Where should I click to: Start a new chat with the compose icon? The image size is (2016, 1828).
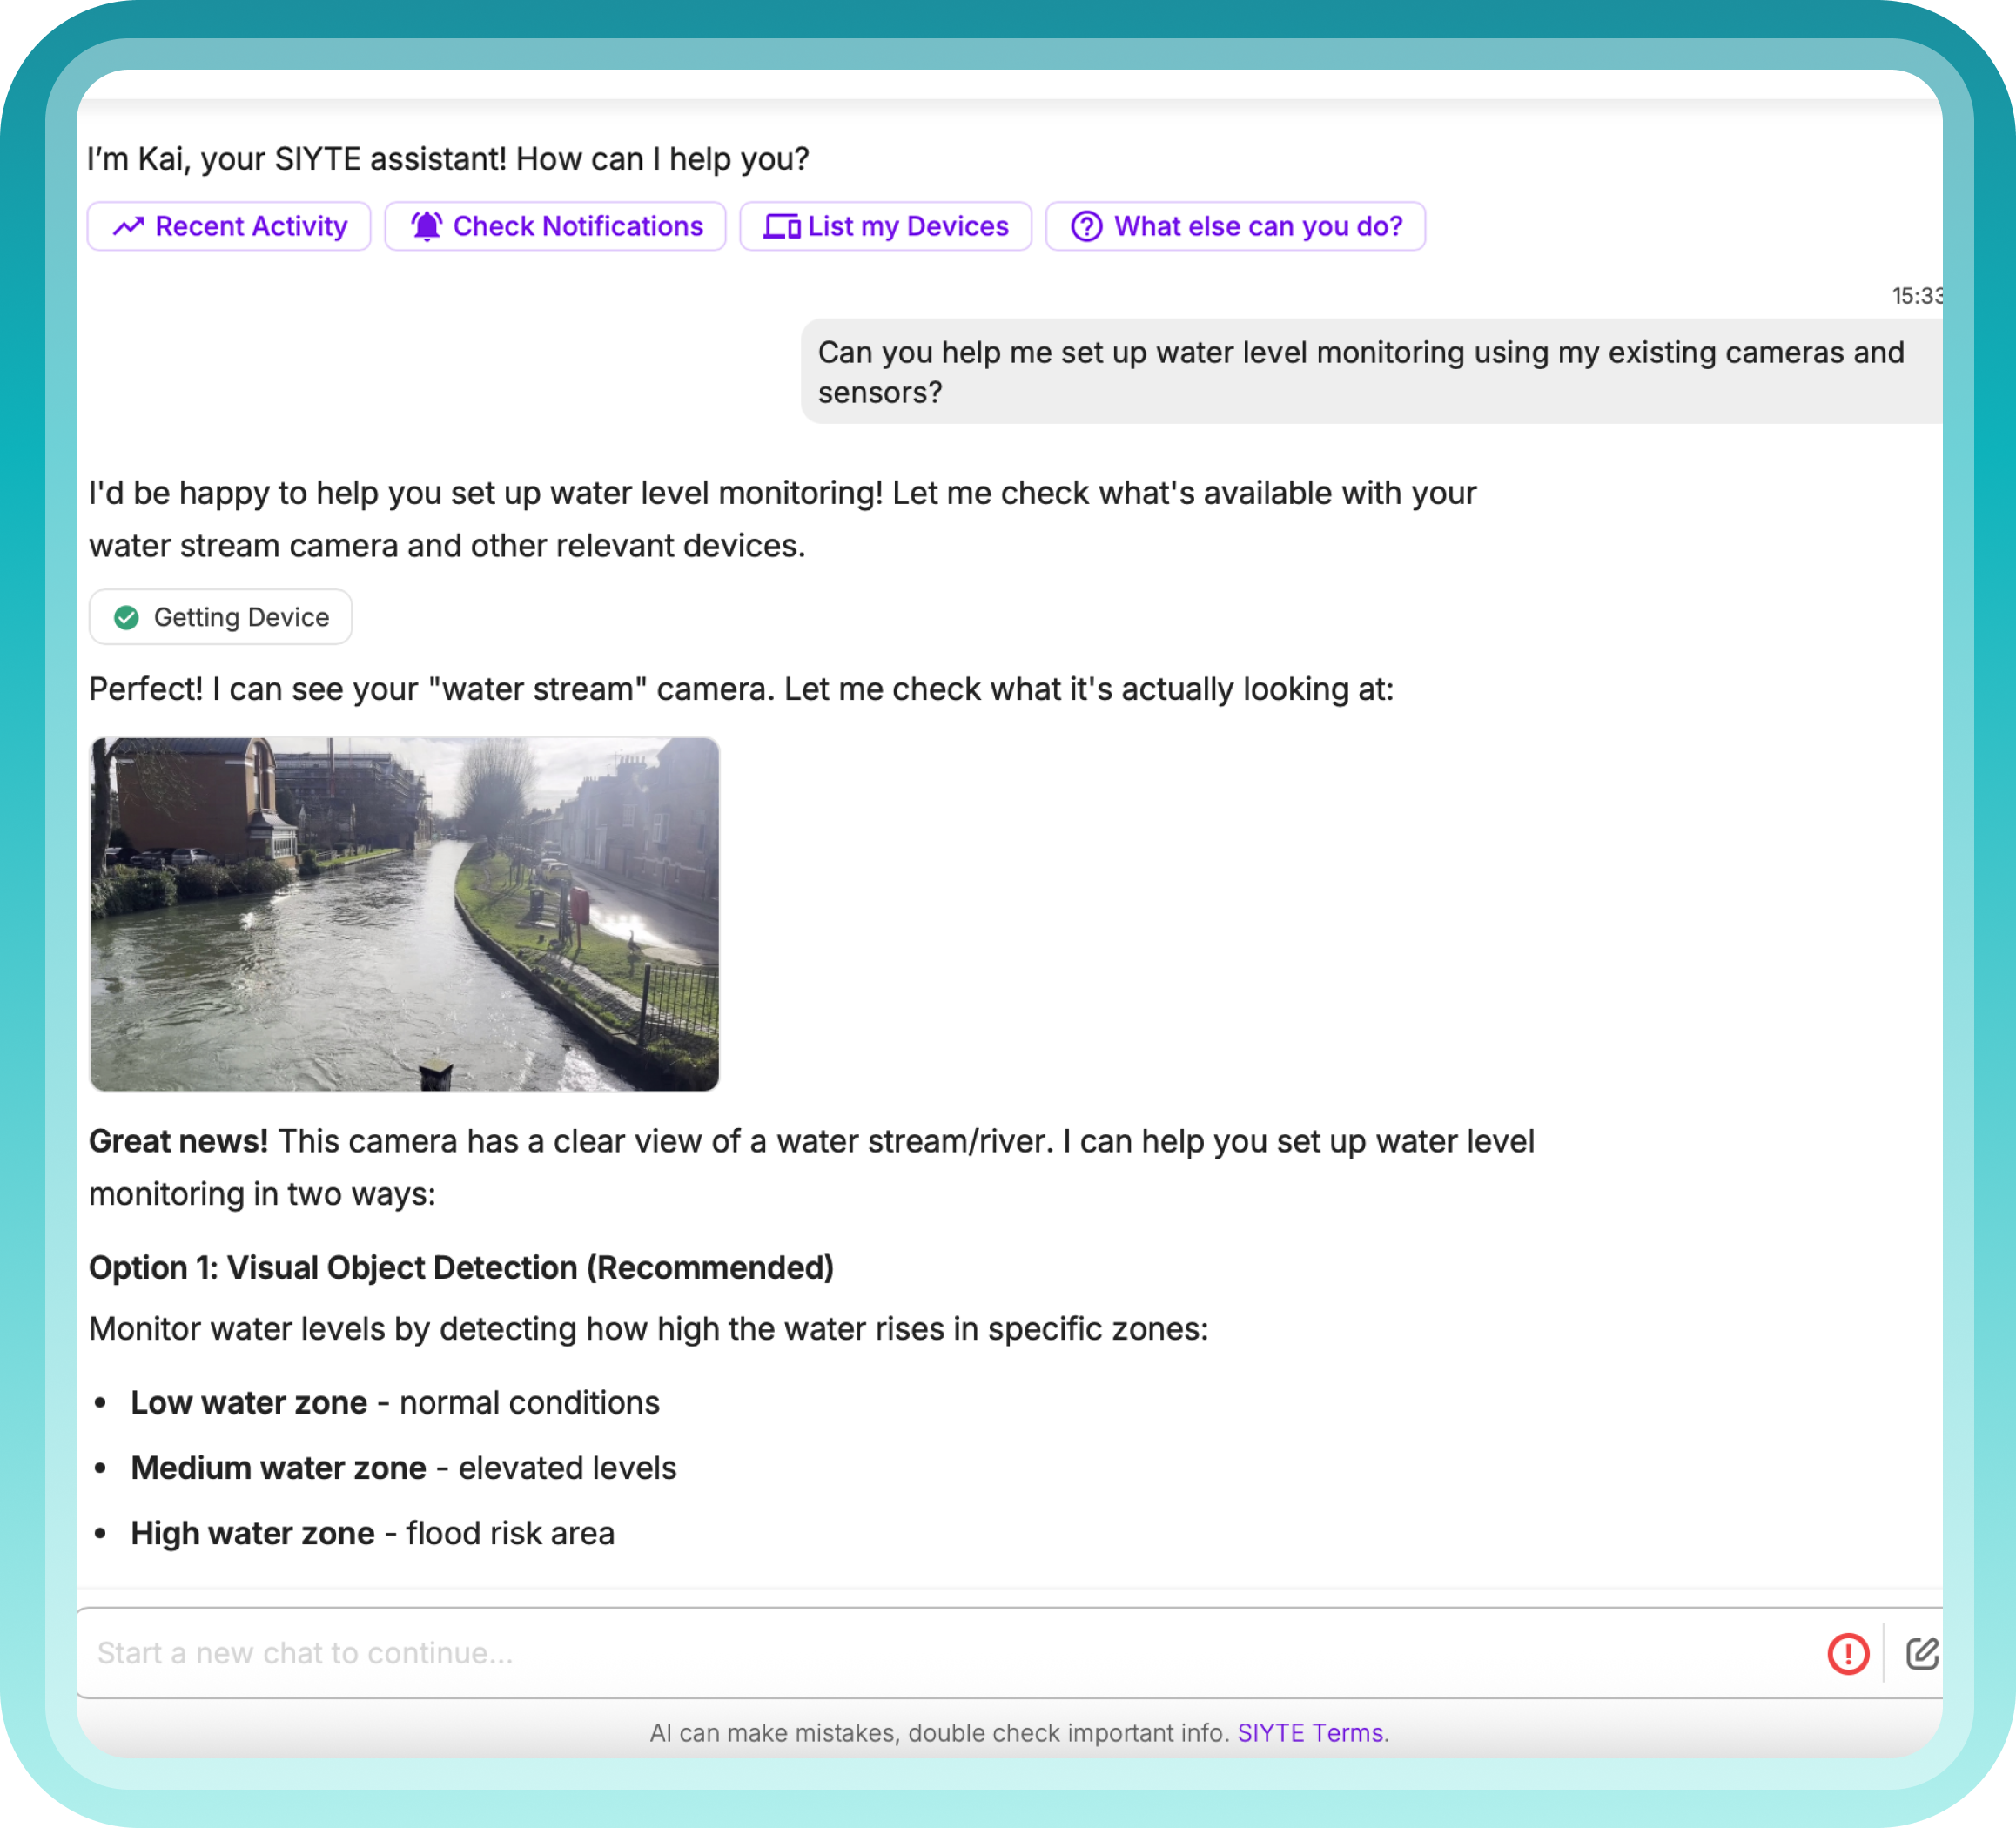1921,1653
